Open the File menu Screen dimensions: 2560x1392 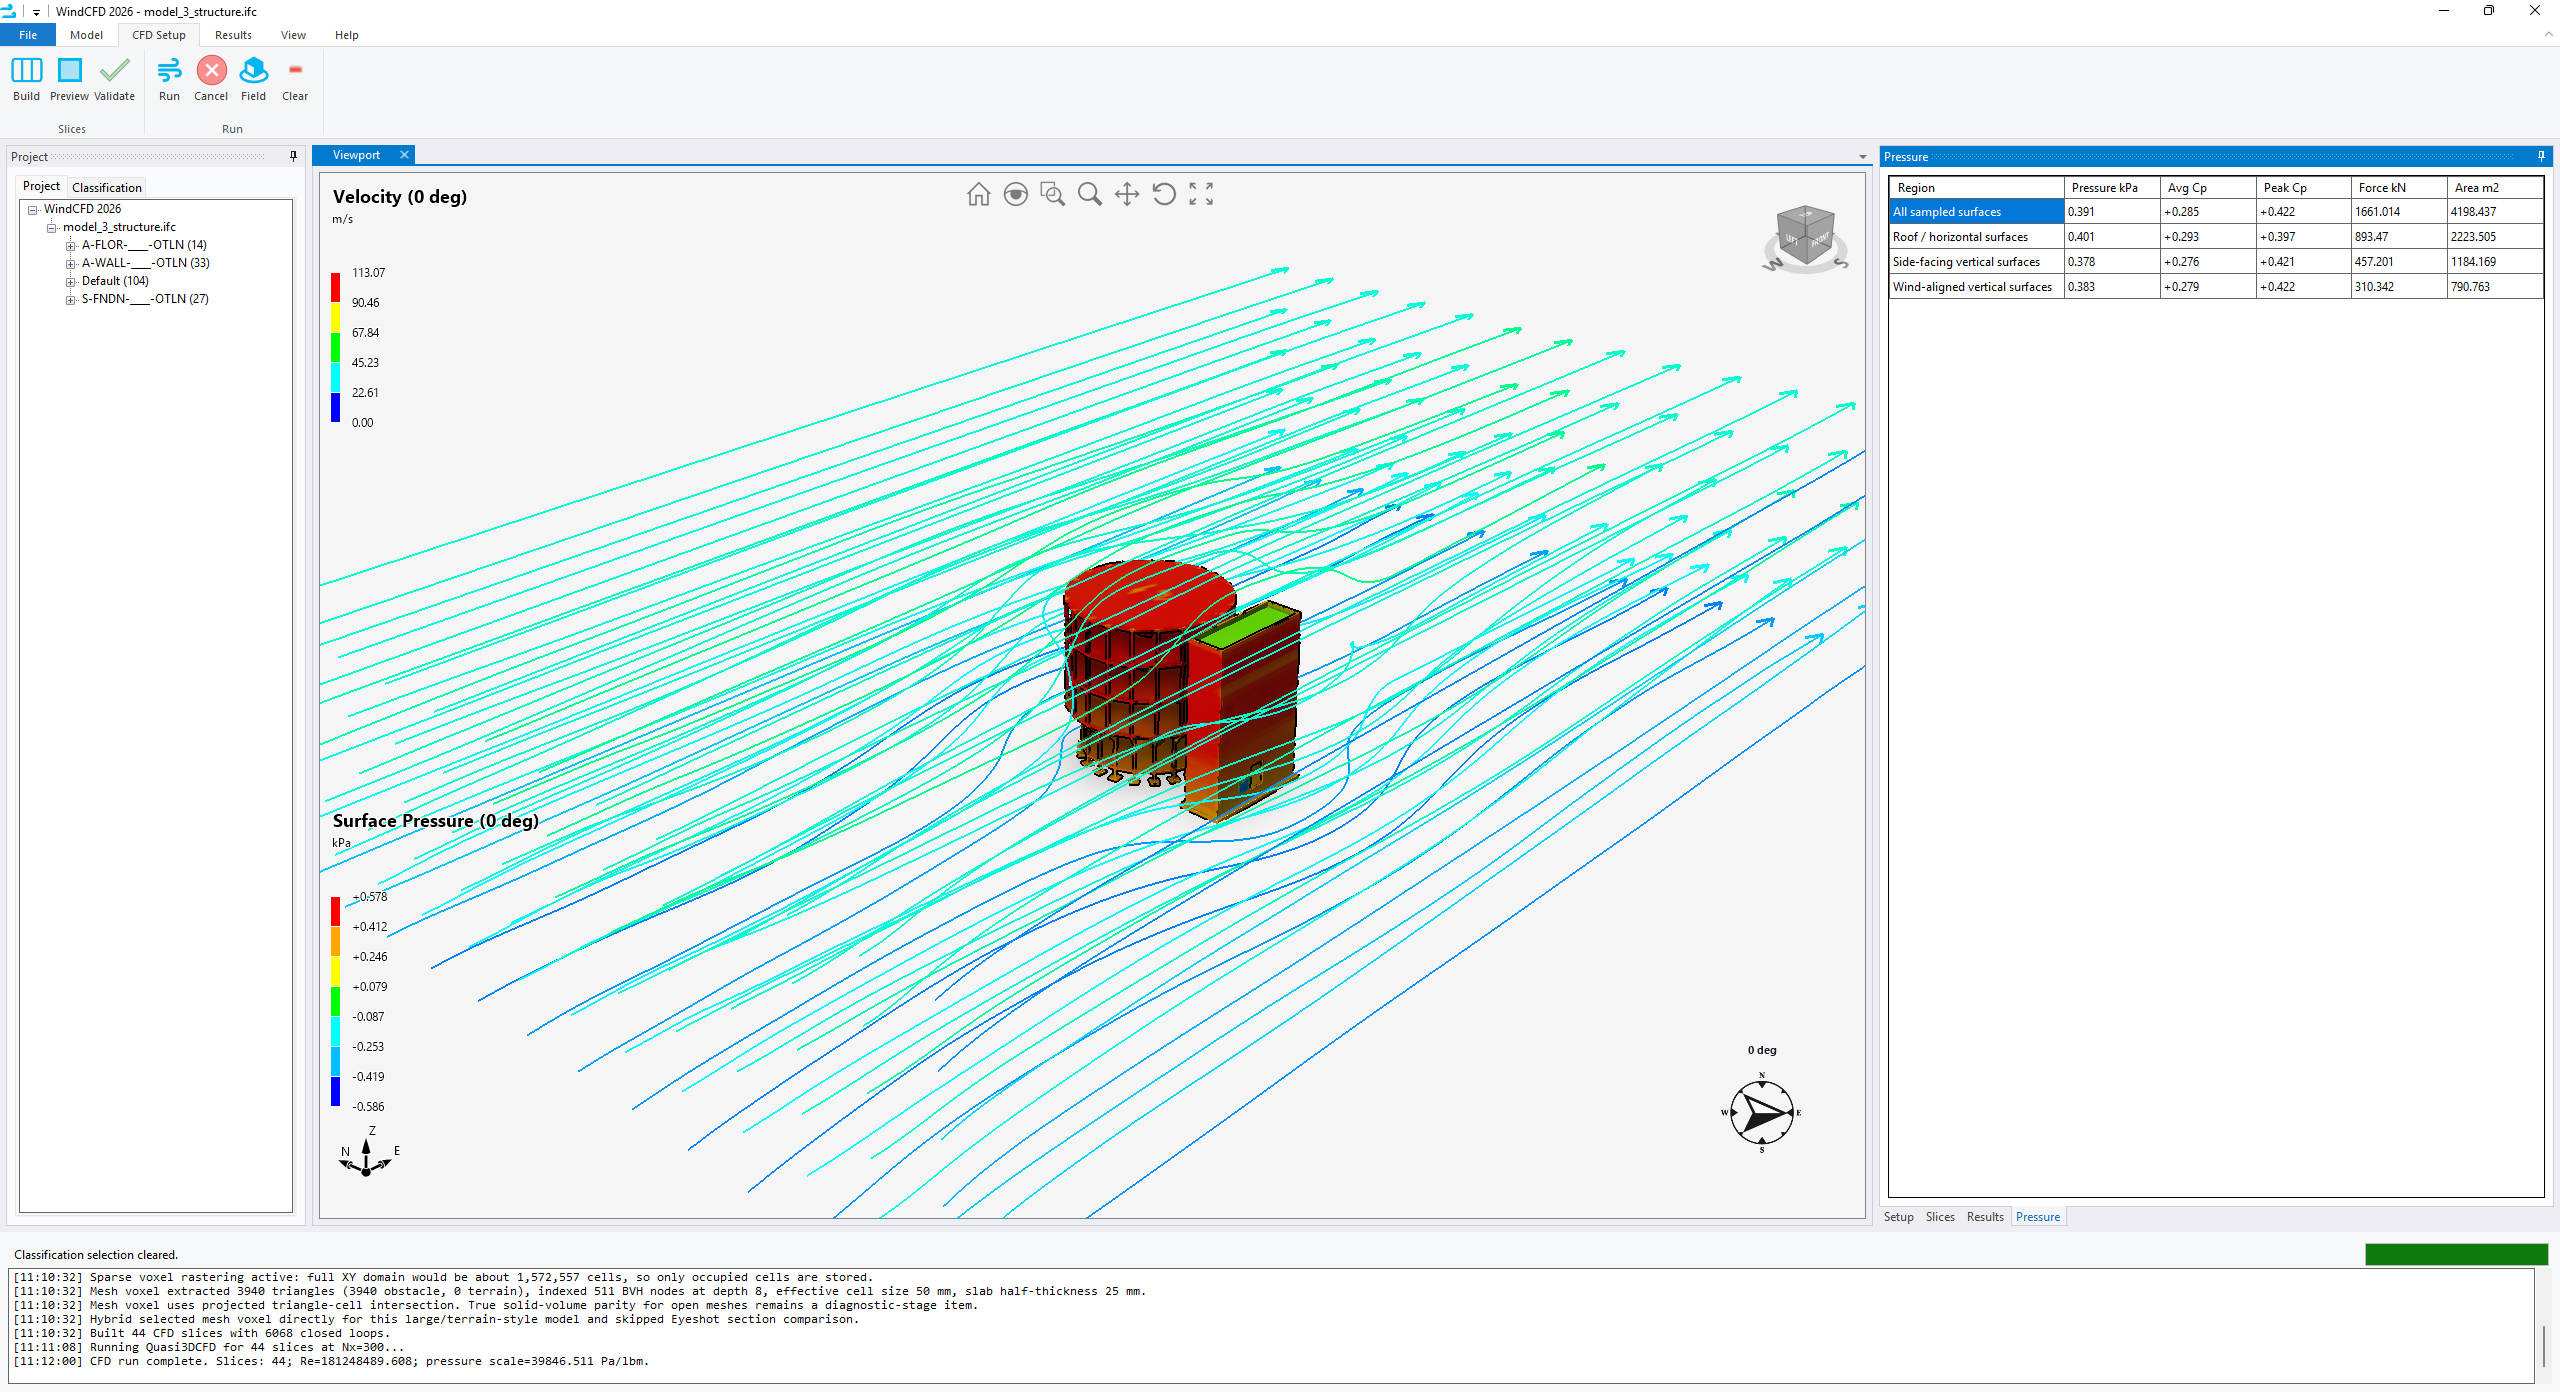point(28,35)
